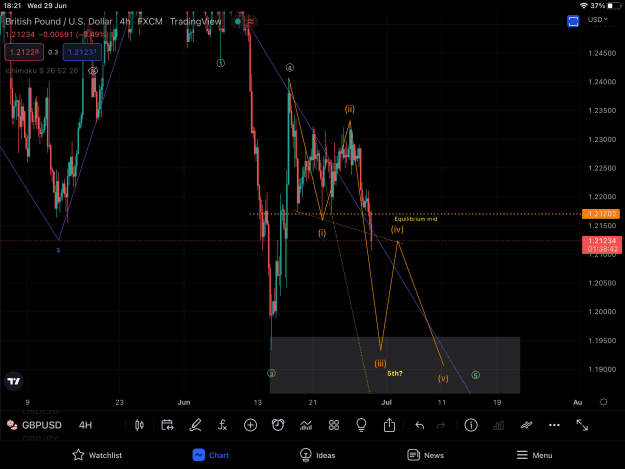Screen dimensions: 625x469
Task: Select the red current price 1.21234 label
Action: [601, 245]
